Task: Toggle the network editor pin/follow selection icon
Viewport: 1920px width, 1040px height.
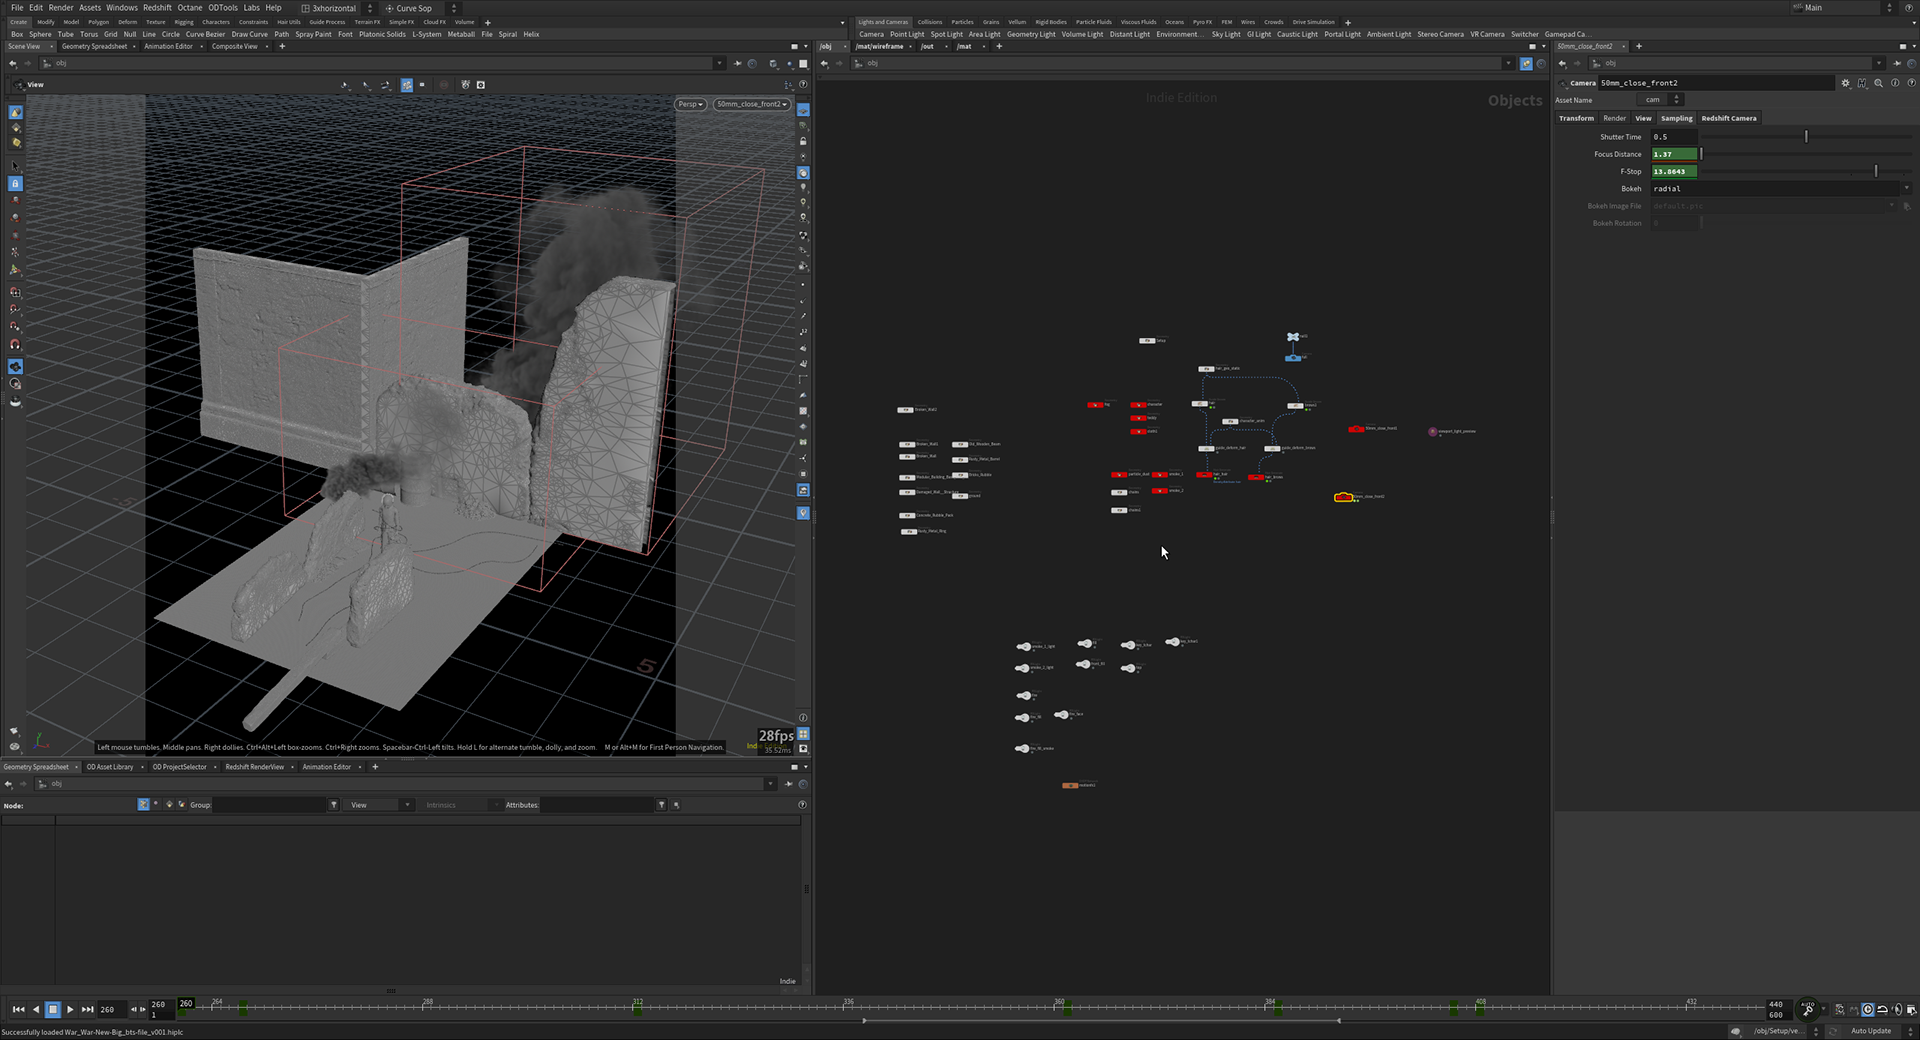Action: (x=1526, y=63)
